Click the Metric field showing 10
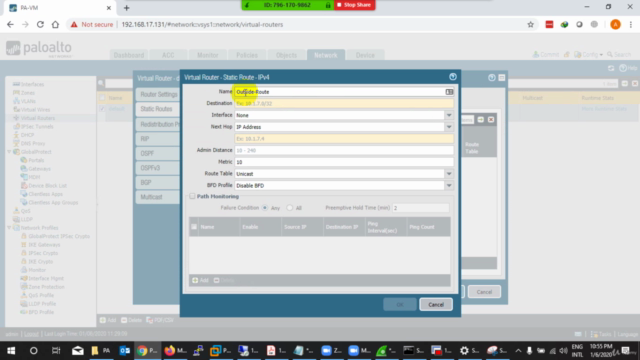The height and width of the screenshot is (360, 640). pos(344,162)
